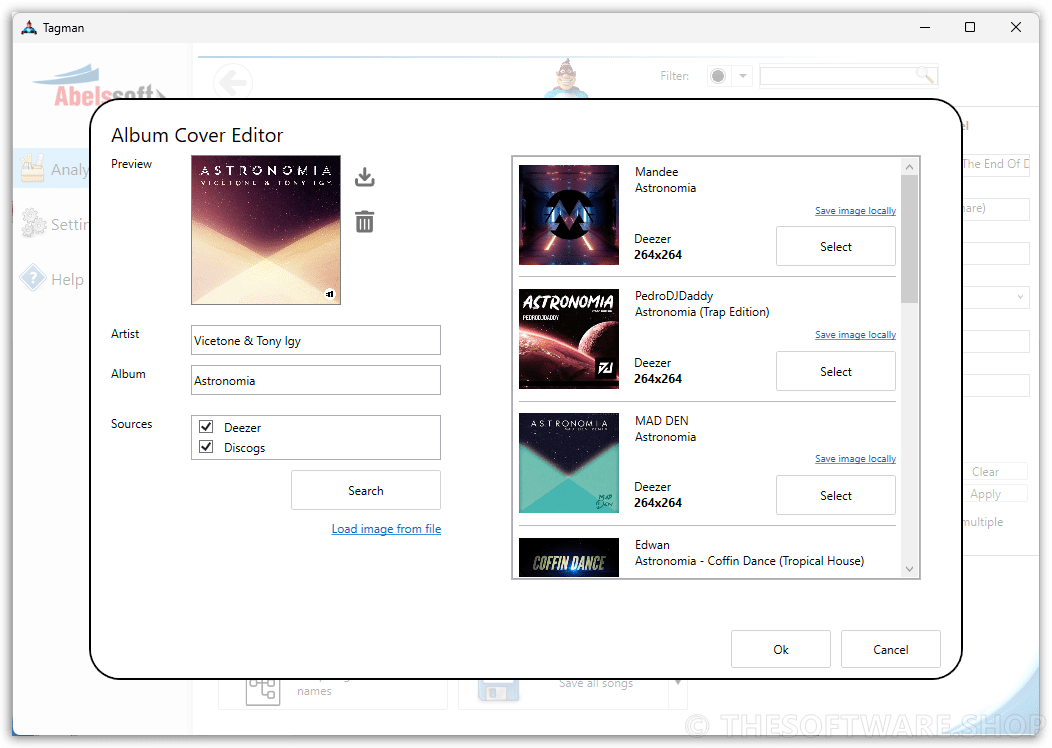Click the Artist input field
This screenshot has height=748, width=1052.
[316, 340]
